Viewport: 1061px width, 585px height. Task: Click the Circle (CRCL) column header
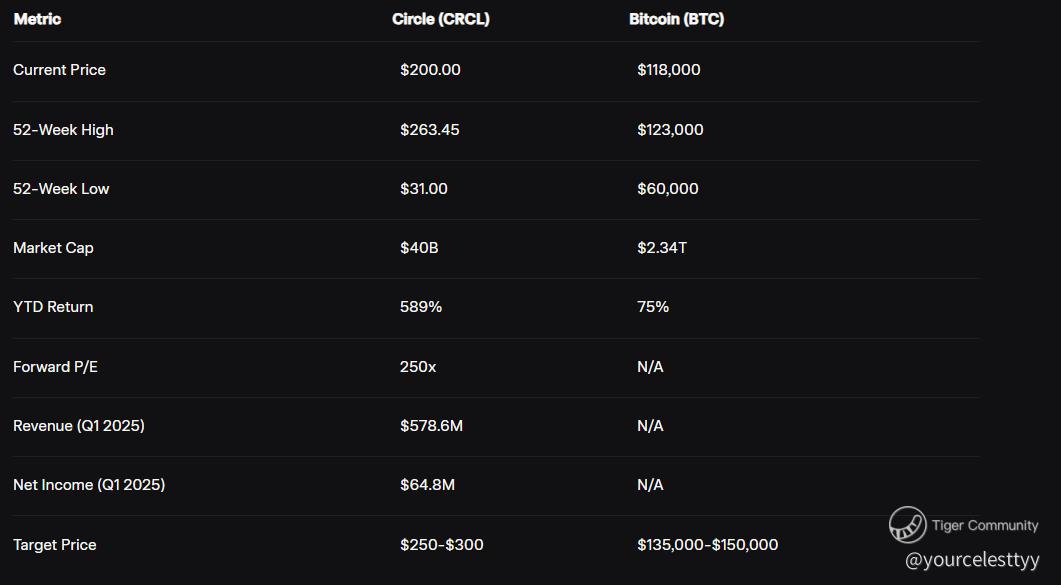pos(441,19)
